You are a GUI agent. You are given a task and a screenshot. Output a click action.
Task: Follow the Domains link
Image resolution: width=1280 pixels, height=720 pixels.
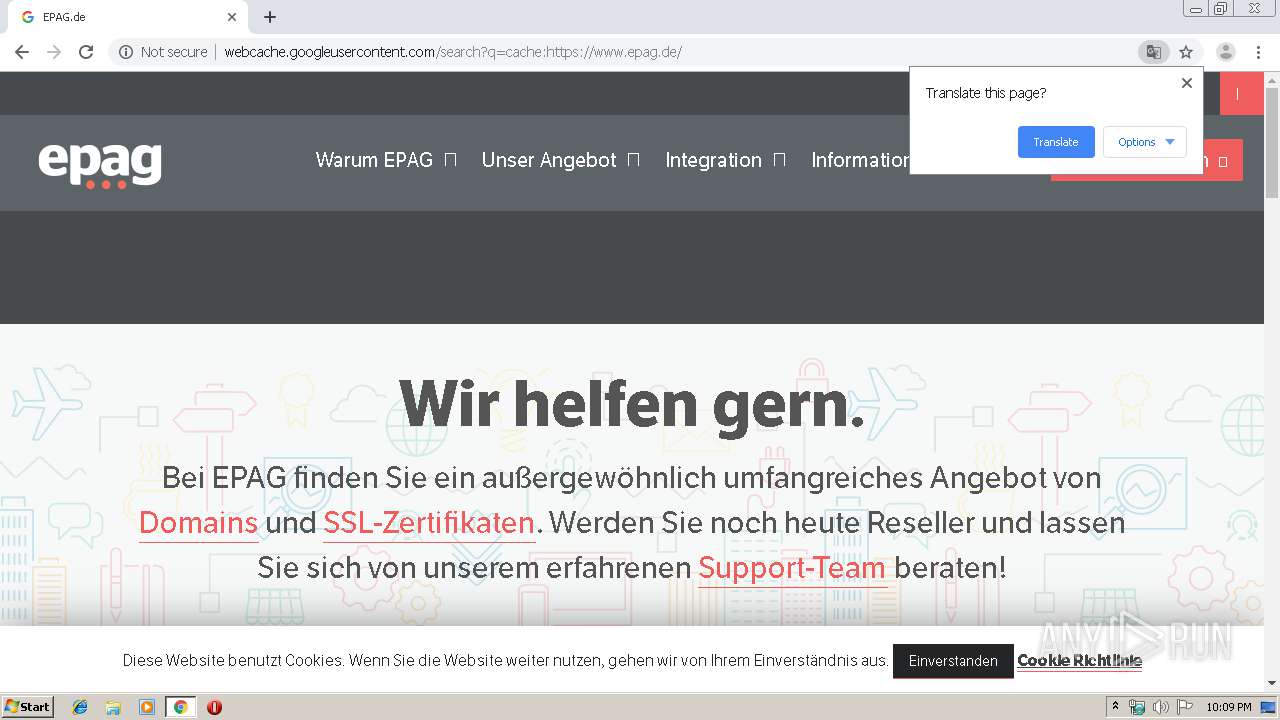(x=198, y=523)
